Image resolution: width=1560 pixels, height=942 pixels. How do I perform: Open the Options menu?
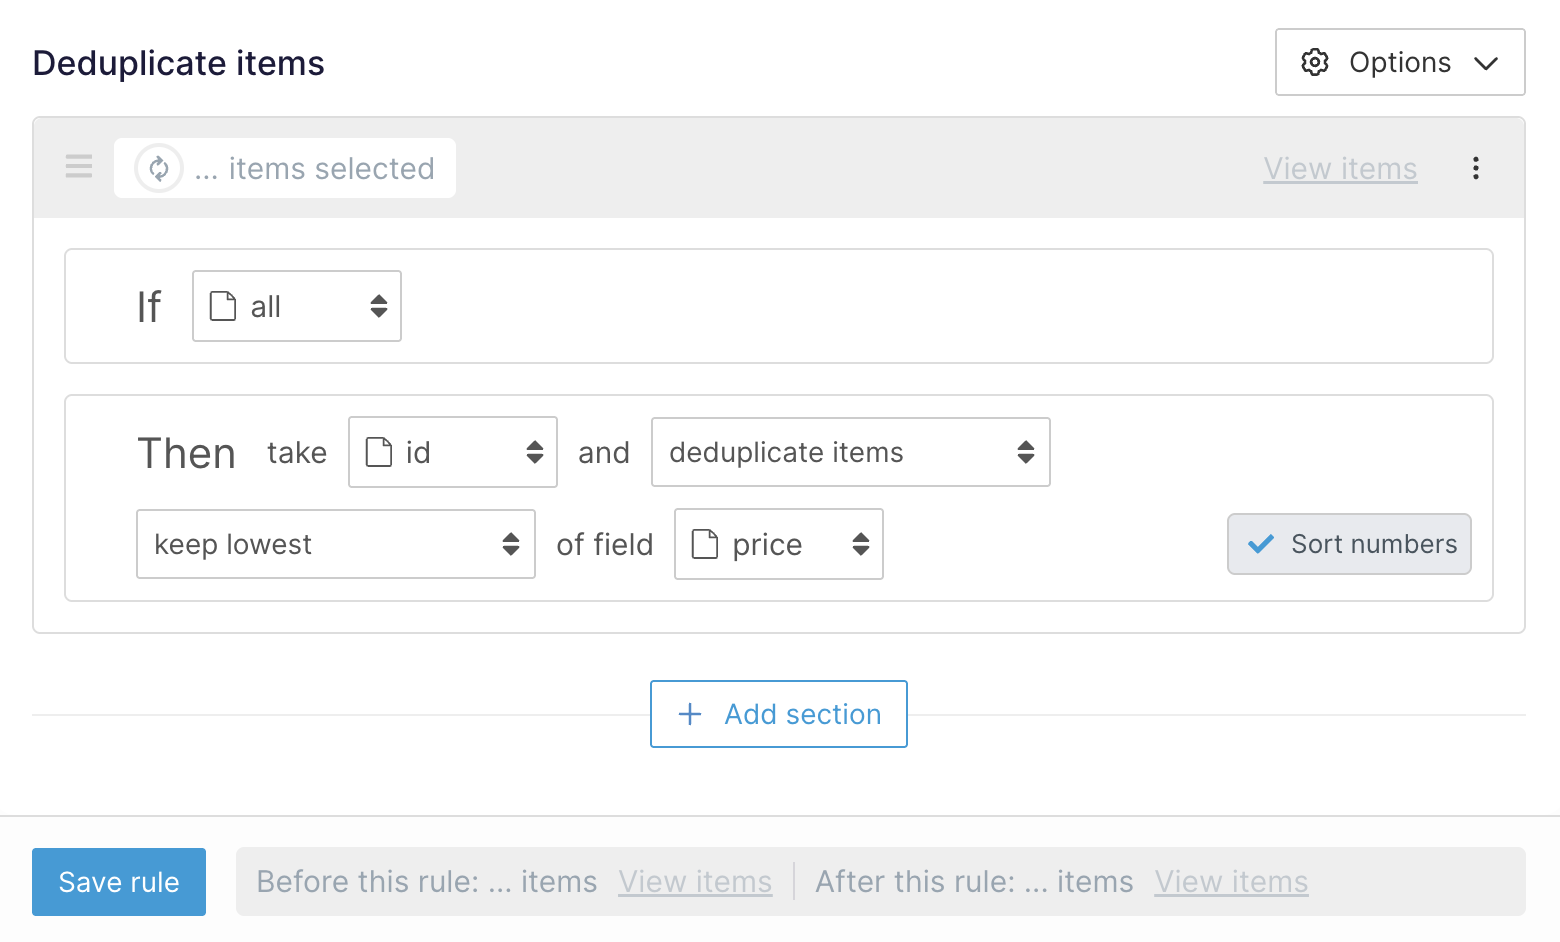coord(1399,62)
